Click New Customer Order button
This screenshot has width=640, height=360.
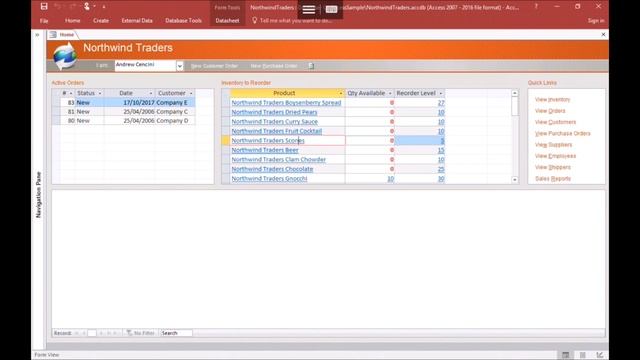pos(214,66)
